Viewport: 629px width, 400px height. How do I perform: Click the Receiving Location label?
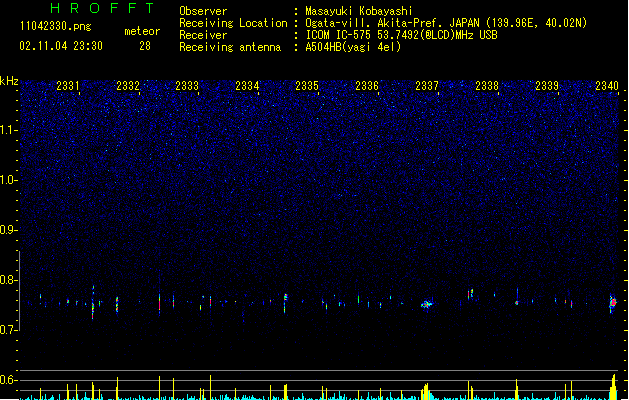(x=233, y=23)
